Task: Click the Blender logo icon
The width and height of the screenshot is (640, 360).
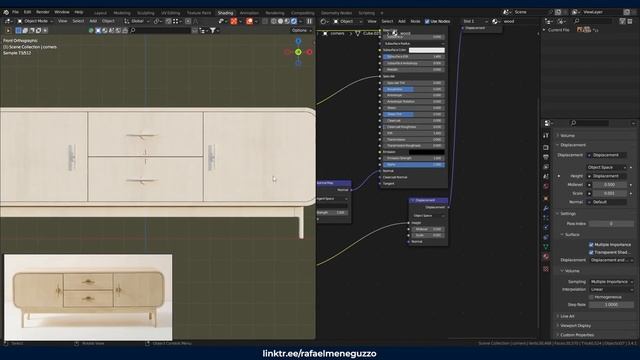Action: [6, 12]
